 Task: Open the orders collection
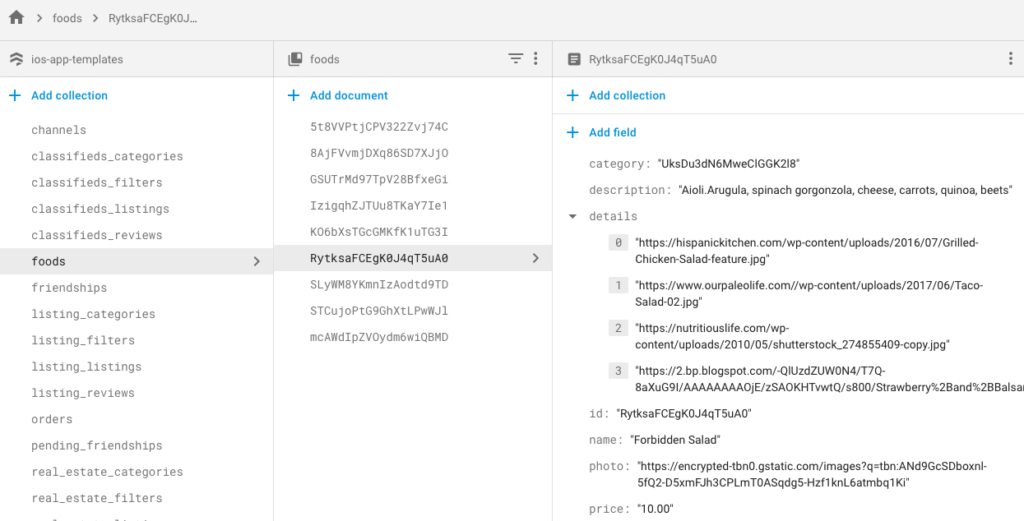[52, 419]
